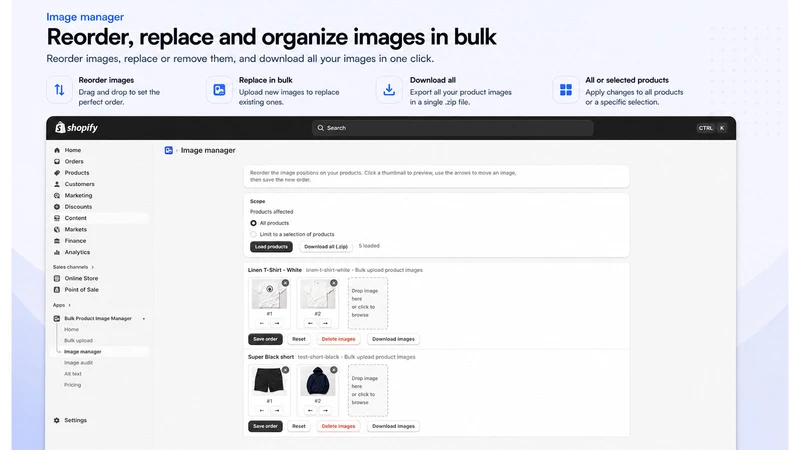800x450 pixels.
Task: Reset order for Linen T-Shirt - White
Action: [298, 339]
